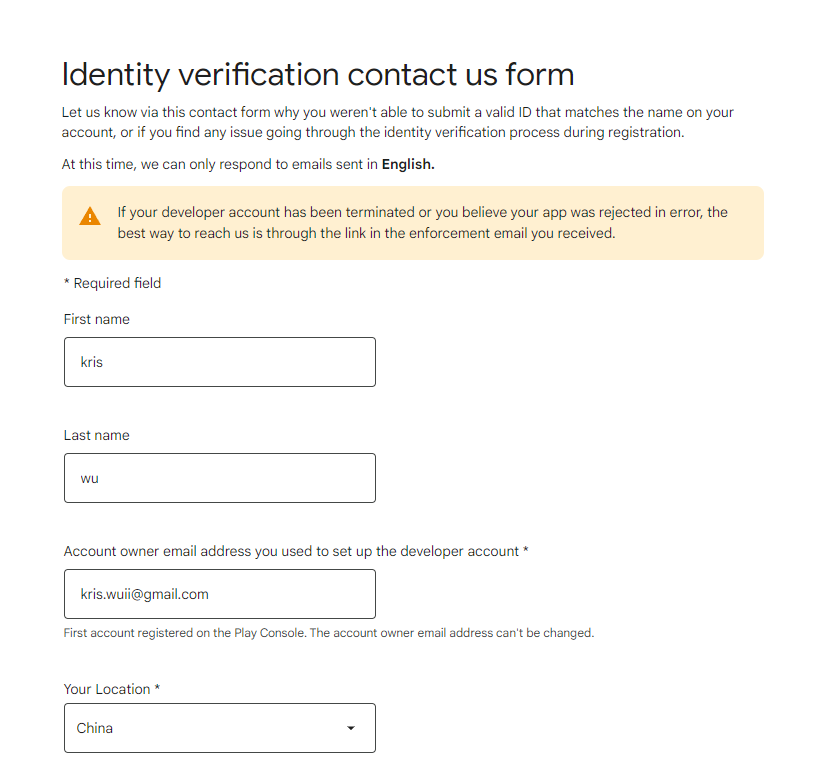The width and height of the screenshot is (826, 780).
Task: Click the Required field note
Action: pos(112,283)
